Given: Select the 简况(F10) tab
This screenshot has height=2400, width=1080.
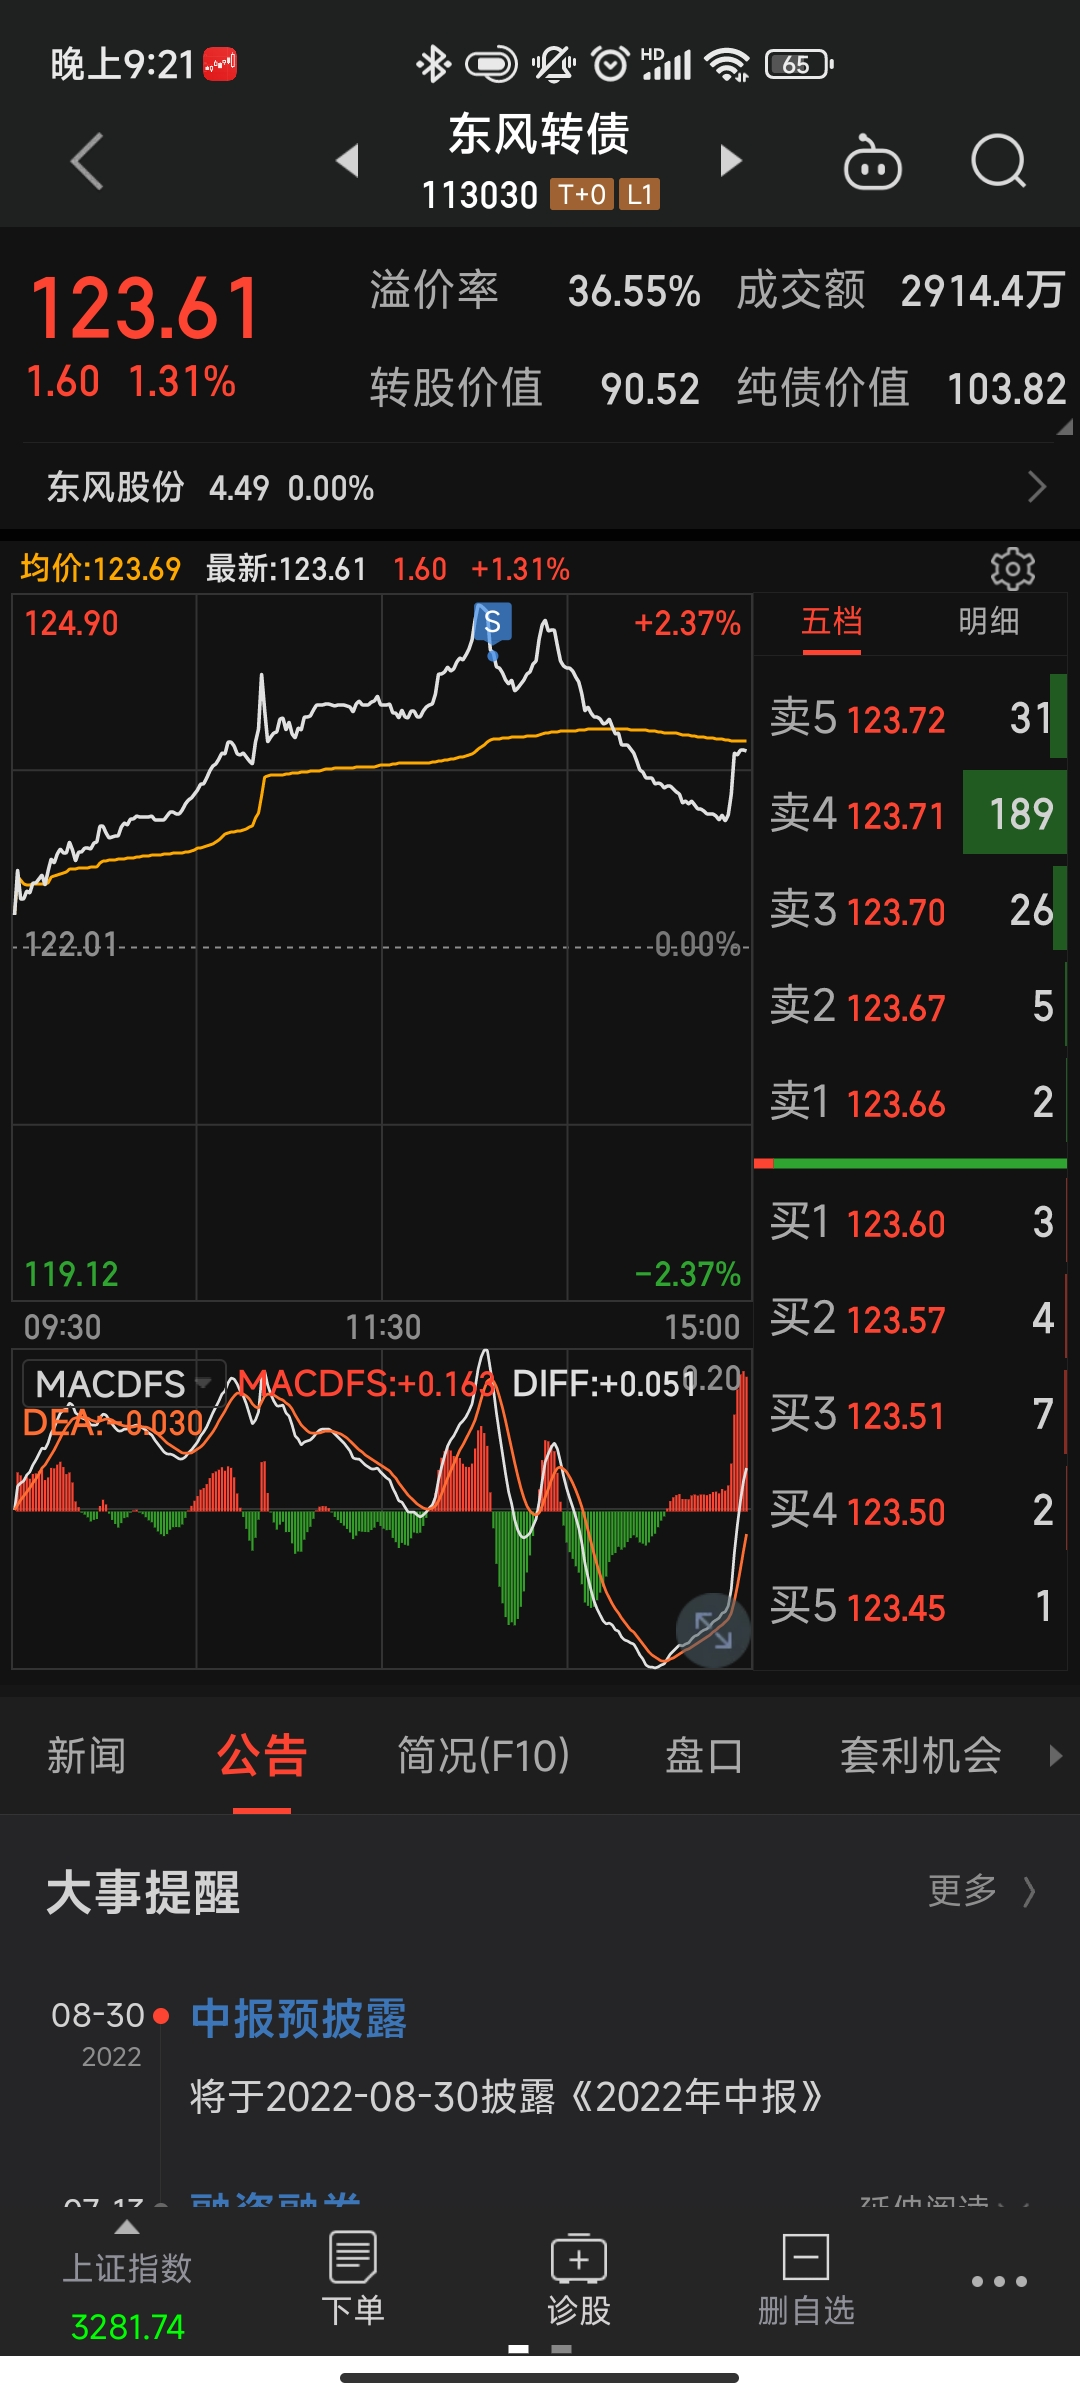Looking at the screenshot, I should pos(483,1755).
